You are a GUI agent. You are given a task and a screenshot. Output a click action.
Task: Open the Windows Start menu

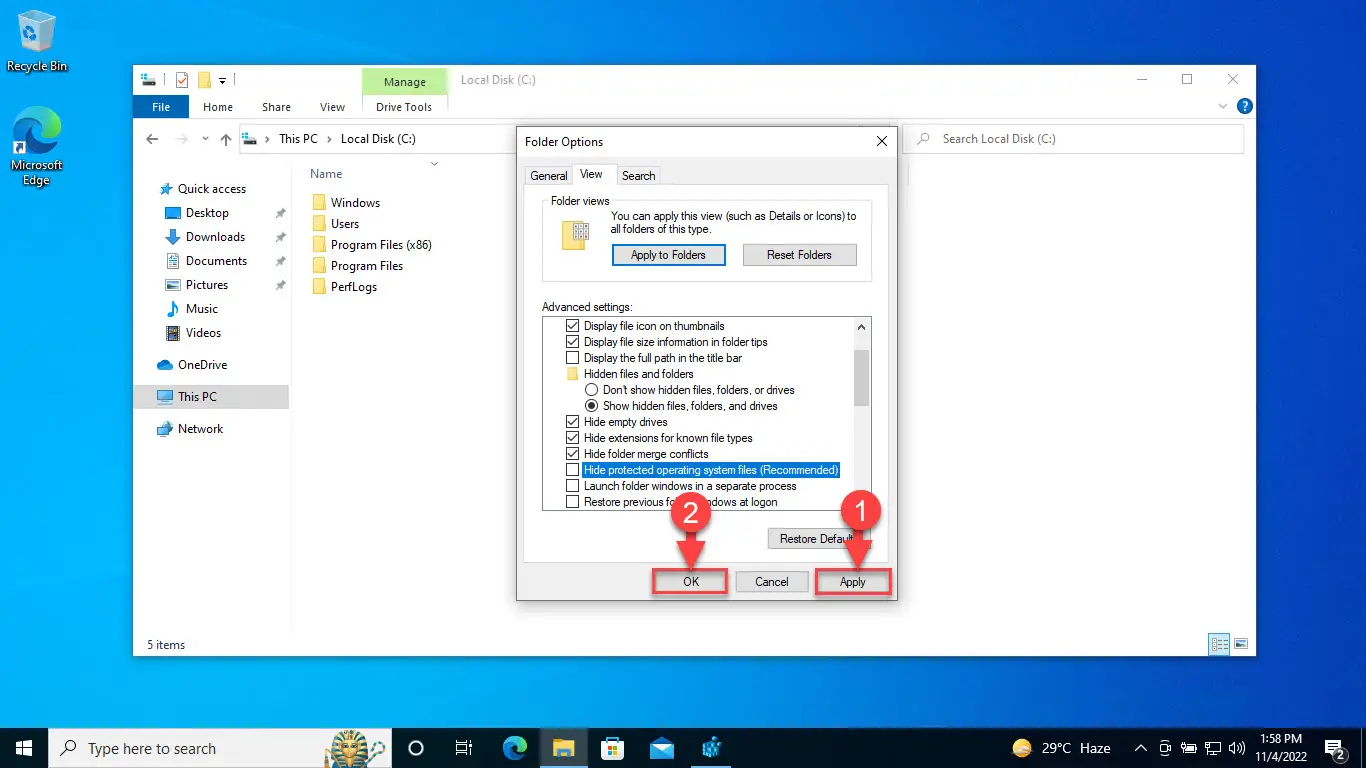pyautogui.click(x=24, y=748)
